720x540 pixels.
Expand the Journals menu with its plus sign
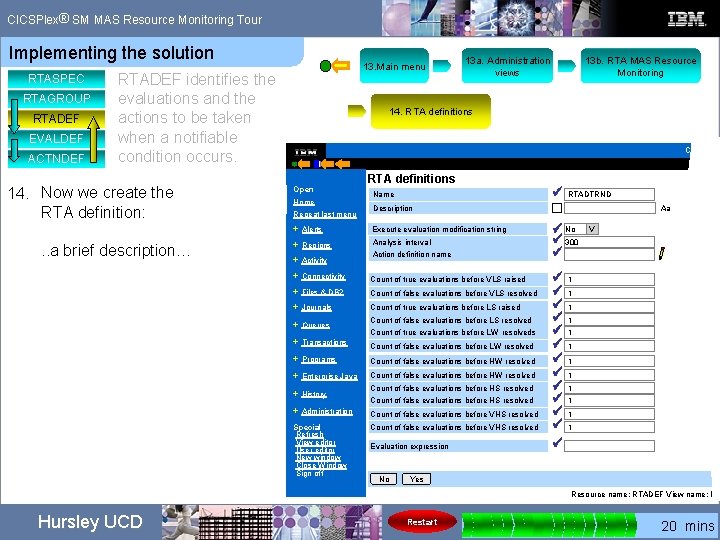296,307
